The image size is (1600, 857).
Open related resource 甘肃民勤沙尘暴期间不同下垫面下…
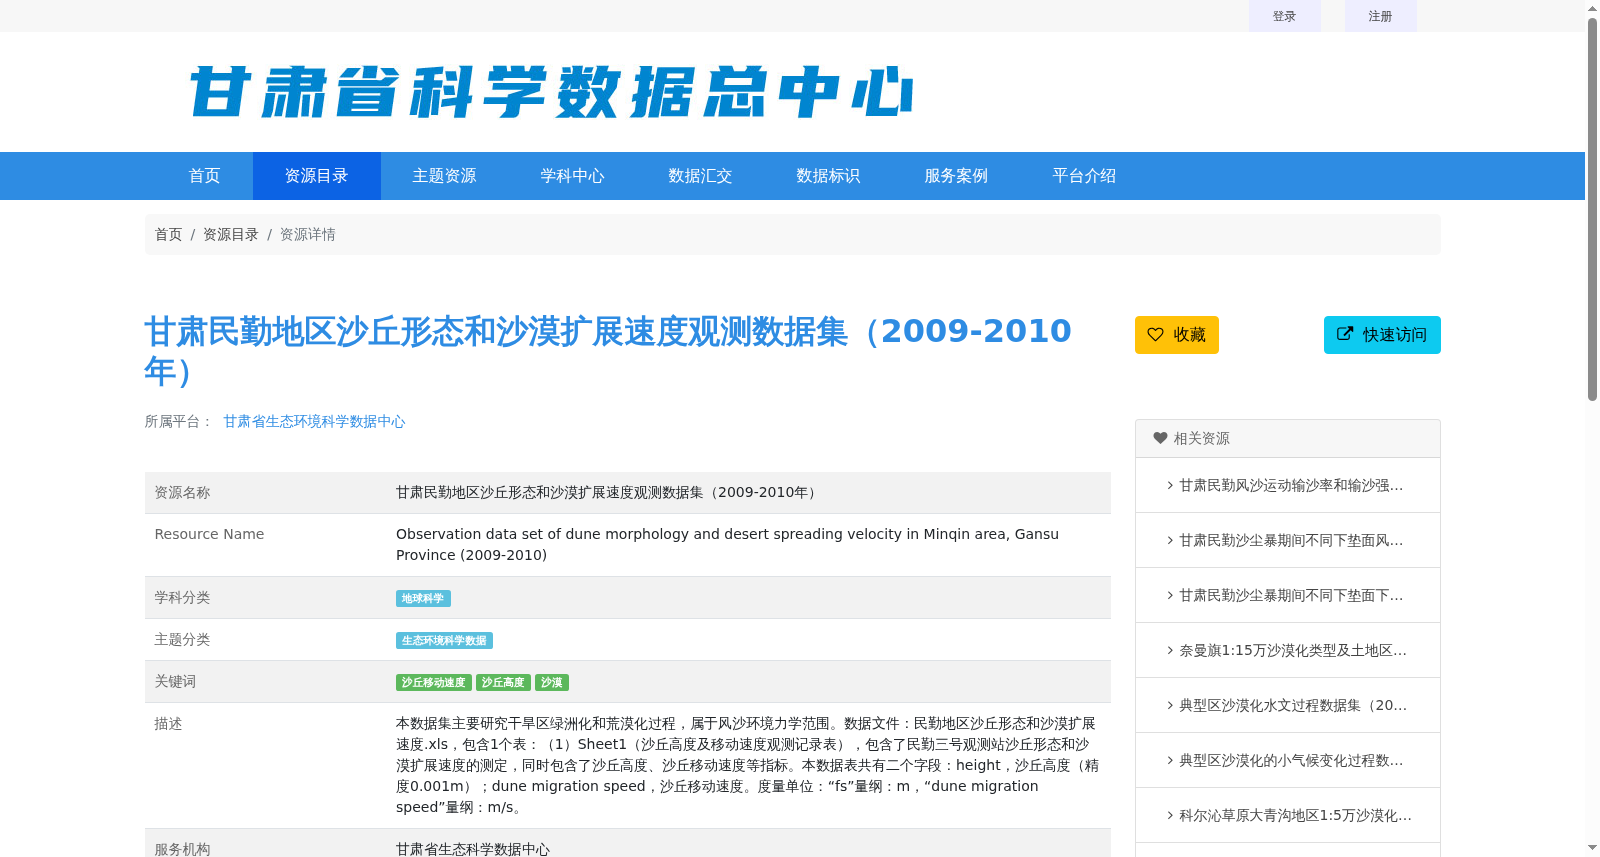coord(1291,595)
